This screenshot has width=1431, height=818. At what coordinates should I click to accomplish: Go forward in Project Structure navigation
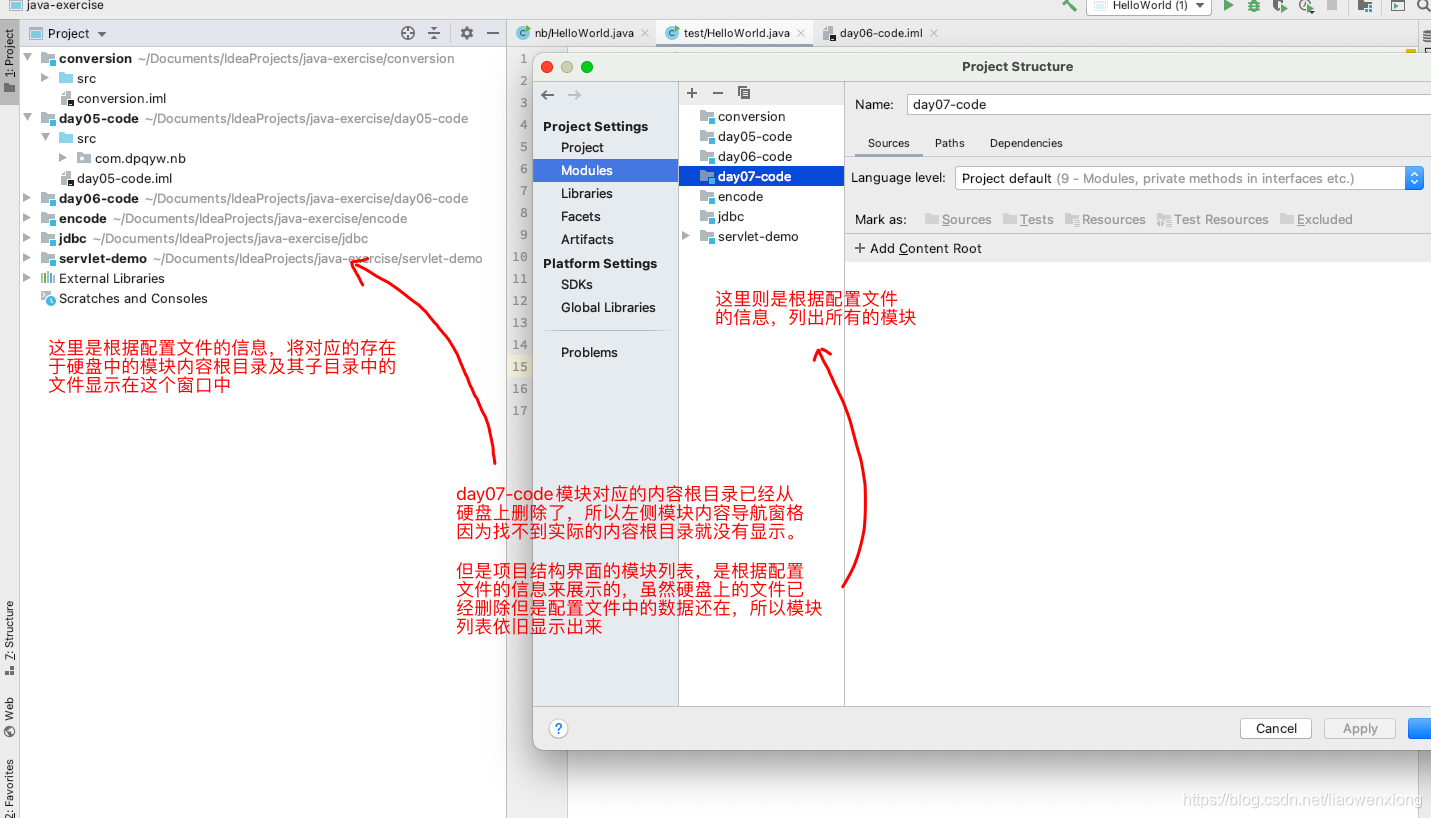click(574, 95)
